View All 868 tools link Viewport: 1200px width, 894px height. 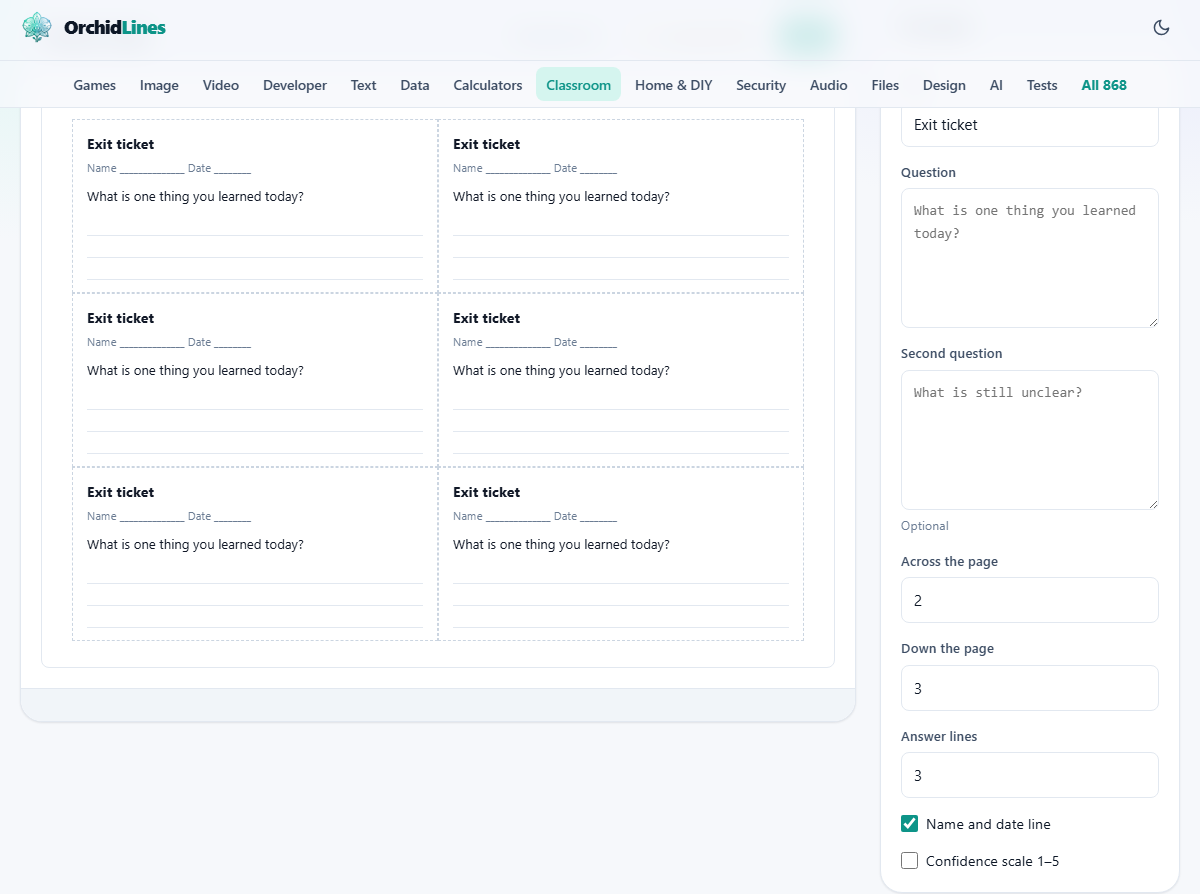pos(1104,85)
